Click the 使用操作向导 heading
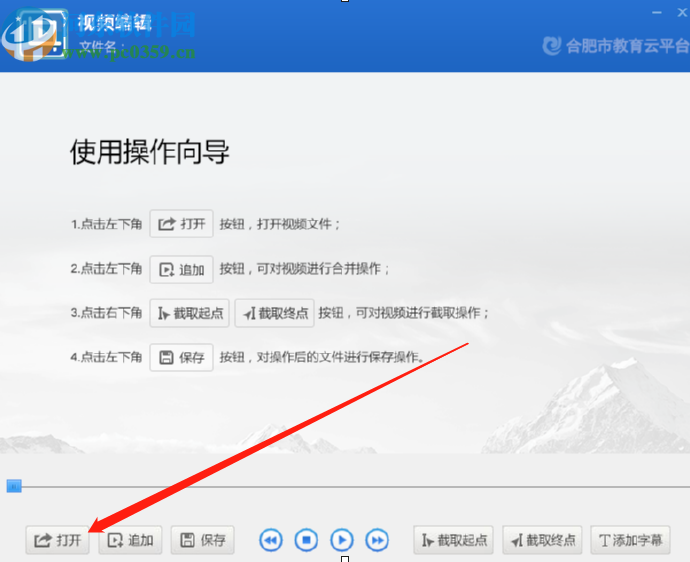Screen dimensions: 690x562 pyautogui.click(x=150, y=152)
